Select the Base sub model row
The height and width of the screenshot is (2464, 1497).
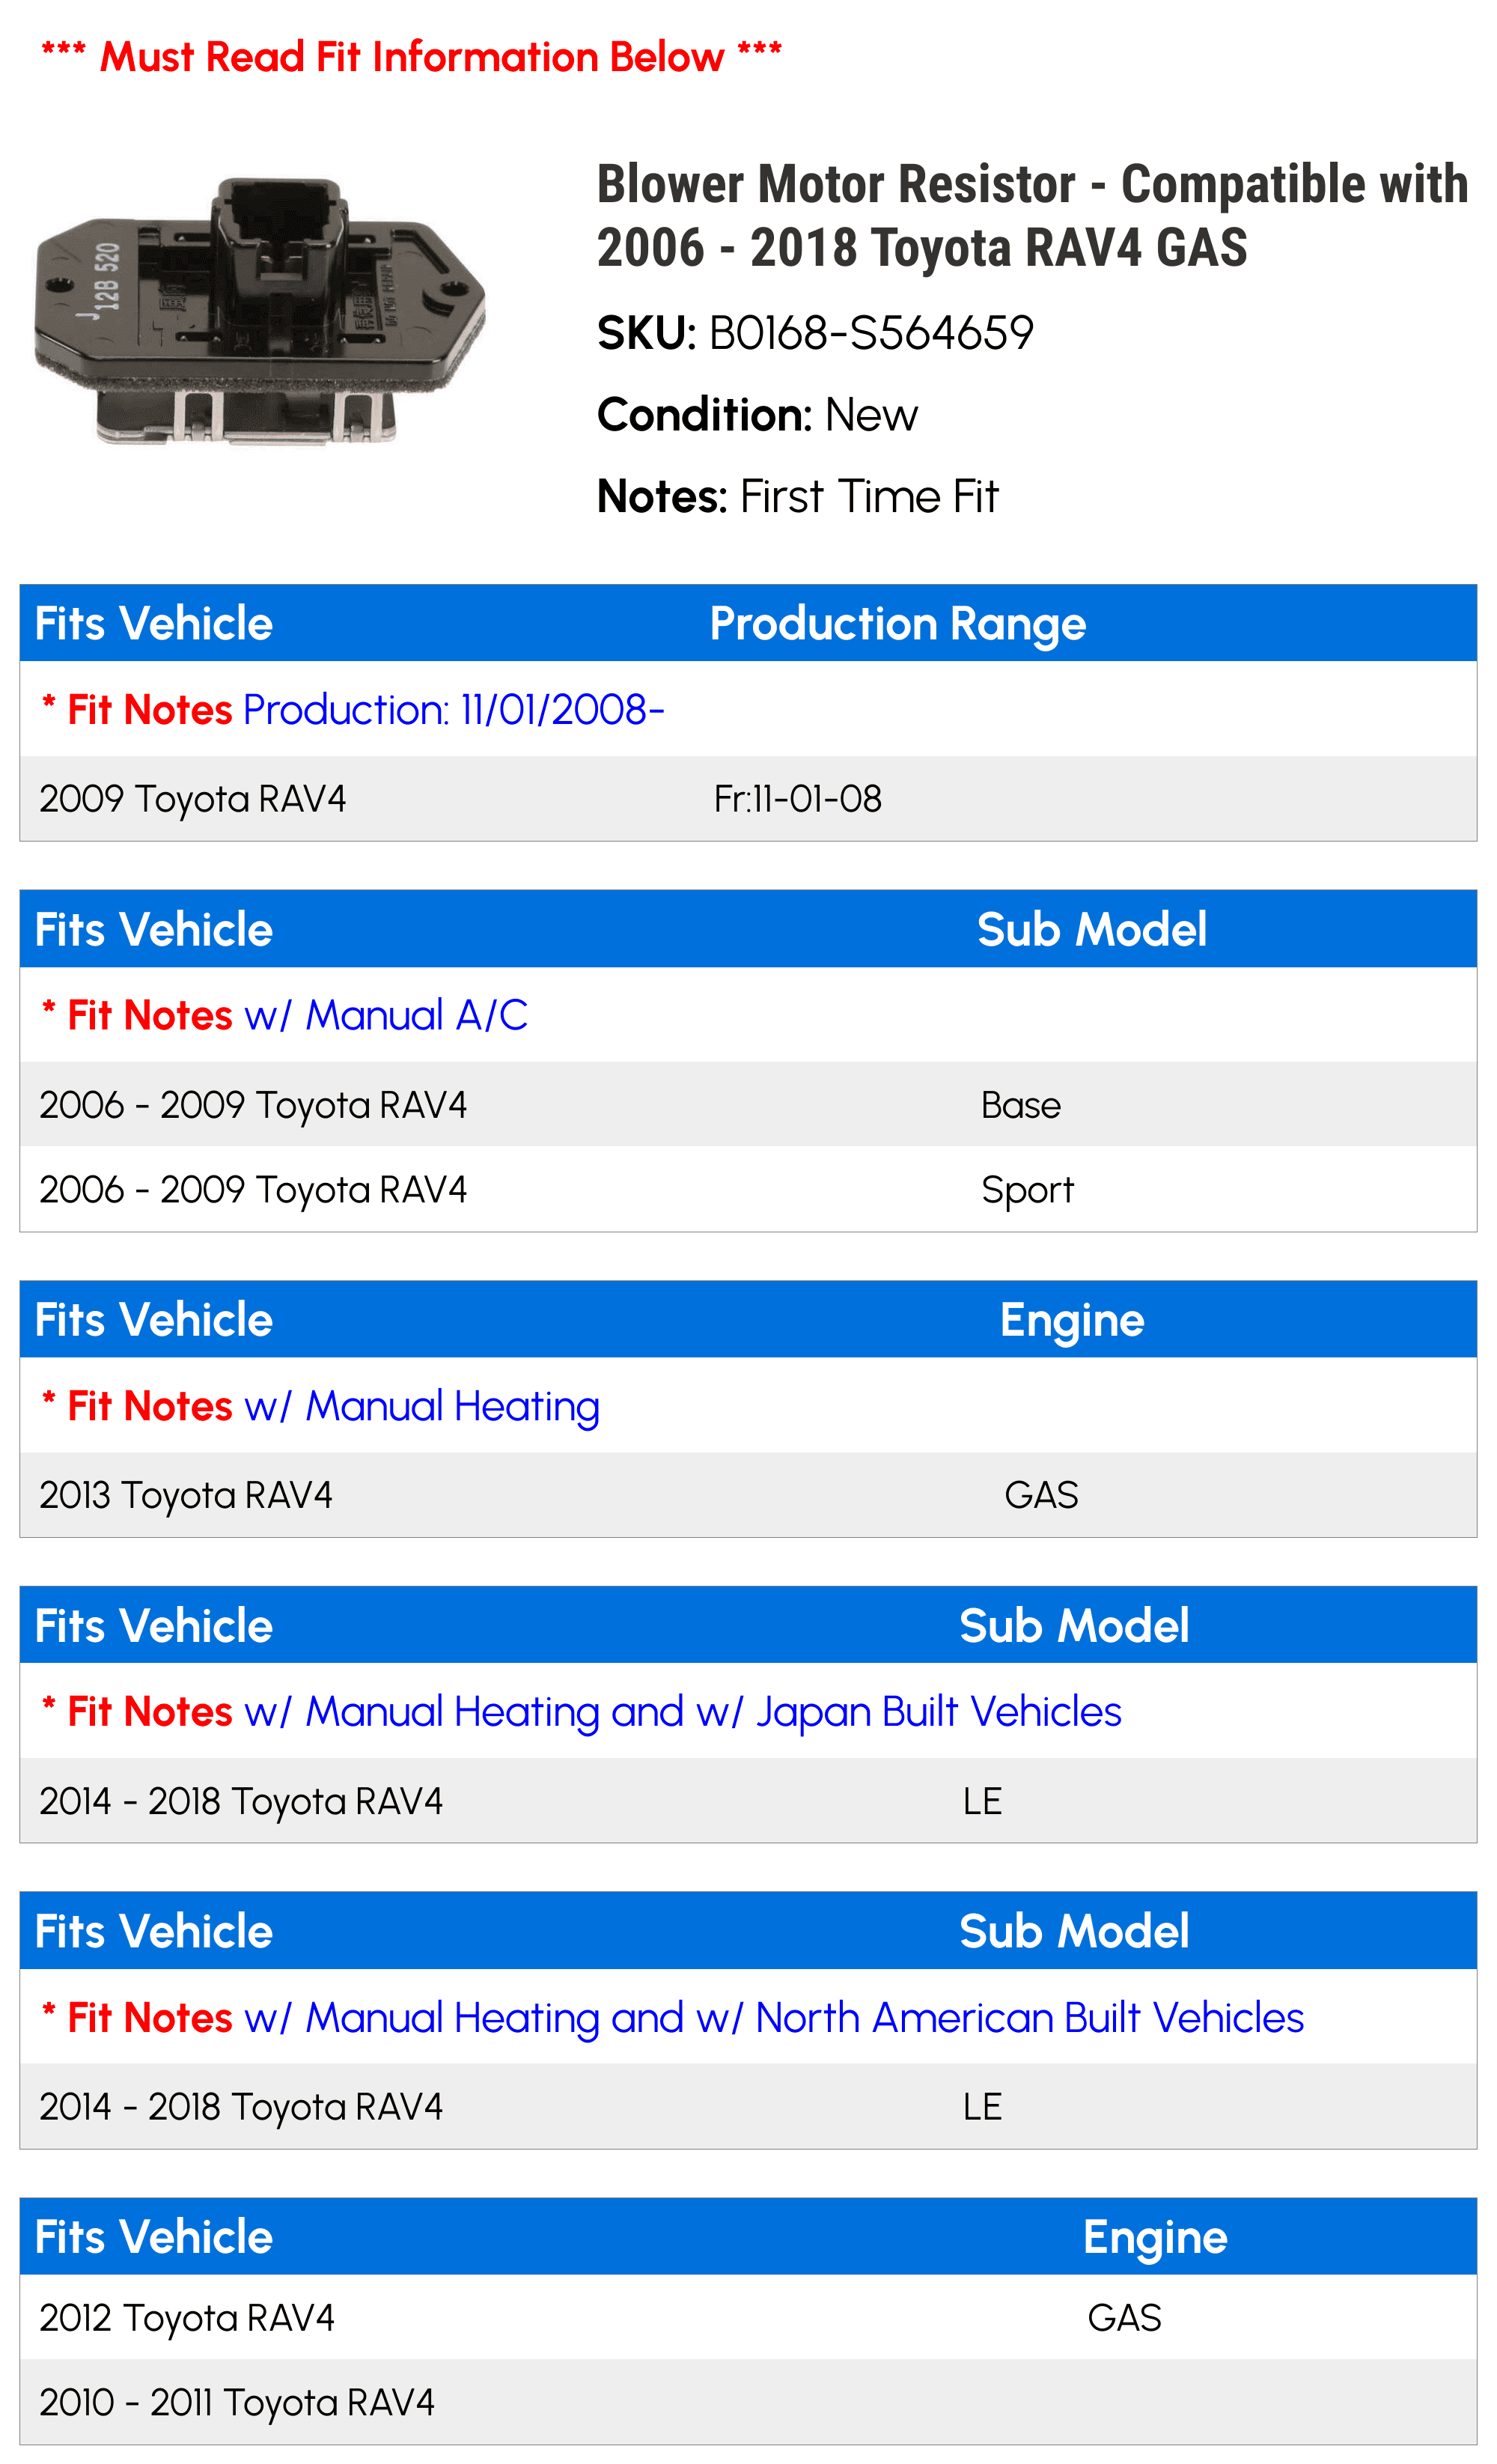[748, 1105]
